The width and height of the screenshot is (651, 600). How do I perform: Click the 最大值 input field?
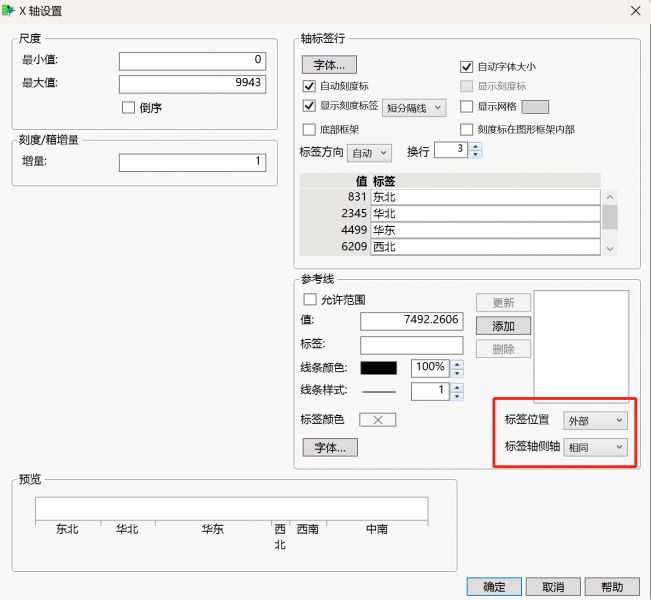tap(191, 83)
